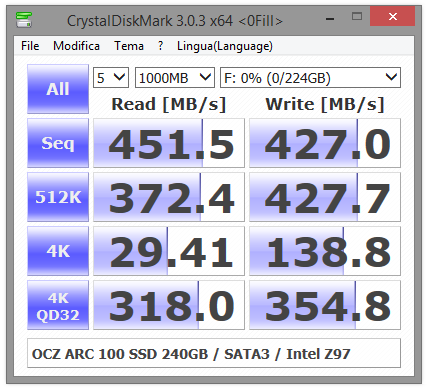Open the Tema menu
Screen dimensions: 427x391
[x=129, y=46]
